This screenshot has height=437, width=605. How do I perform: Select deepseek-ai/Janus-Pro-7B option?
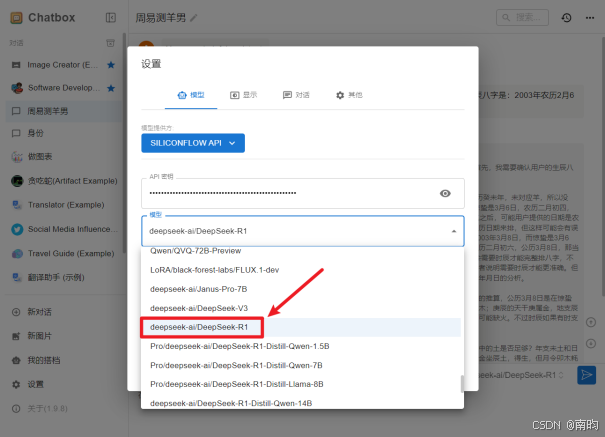[x=302, y=289]
